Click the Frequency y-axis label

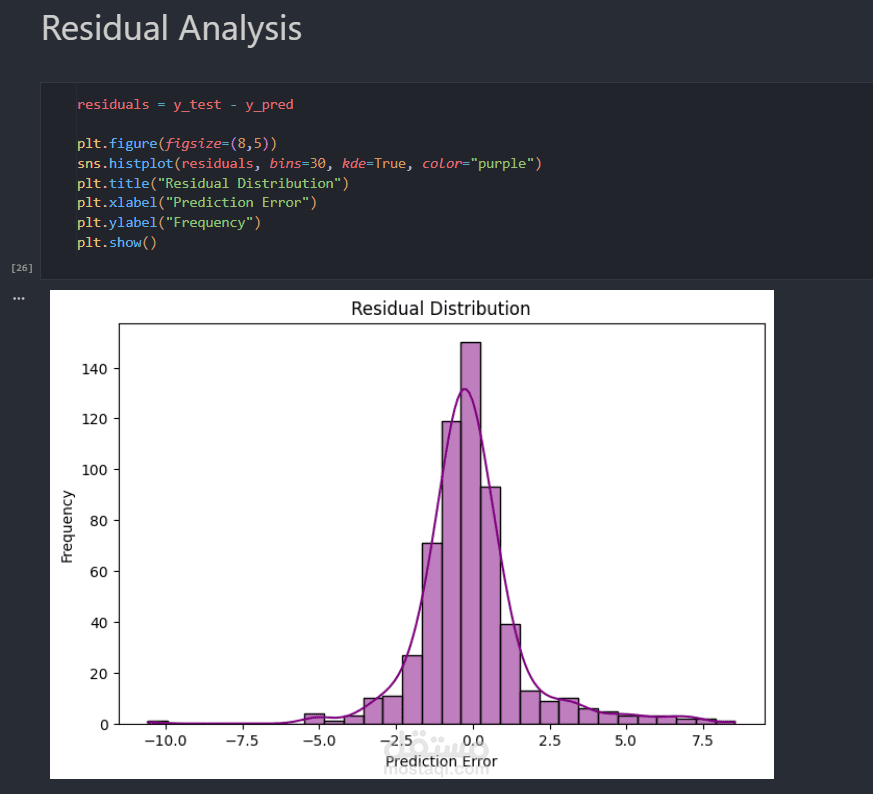pos(67,526)
